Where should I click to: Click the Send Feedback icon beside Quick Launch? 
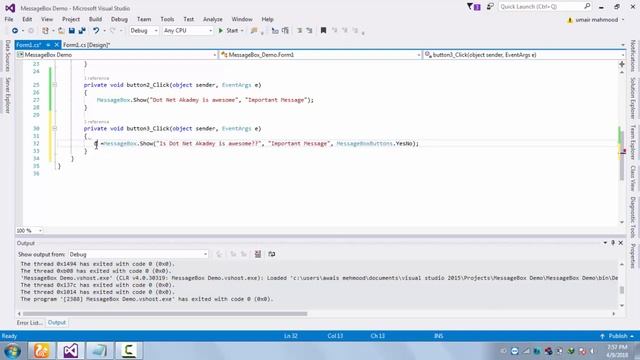pyautogui.click(x=490, y=7)
